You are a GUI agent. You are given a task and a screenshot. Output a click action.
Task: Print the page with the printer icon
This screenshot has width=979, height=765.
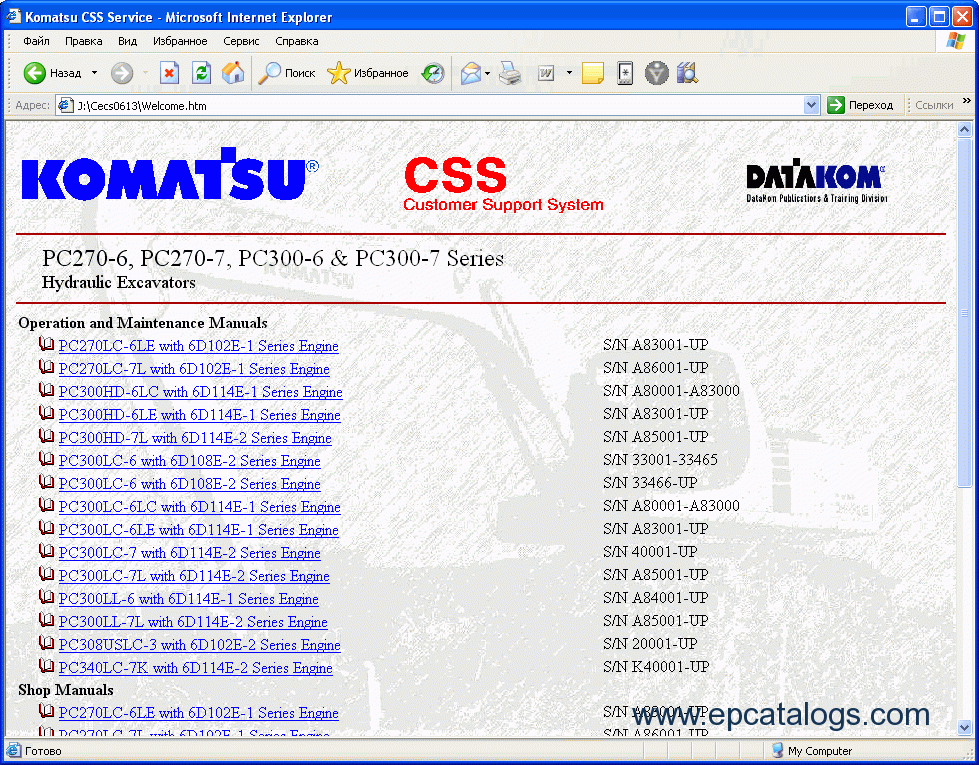tap(510, 73)
